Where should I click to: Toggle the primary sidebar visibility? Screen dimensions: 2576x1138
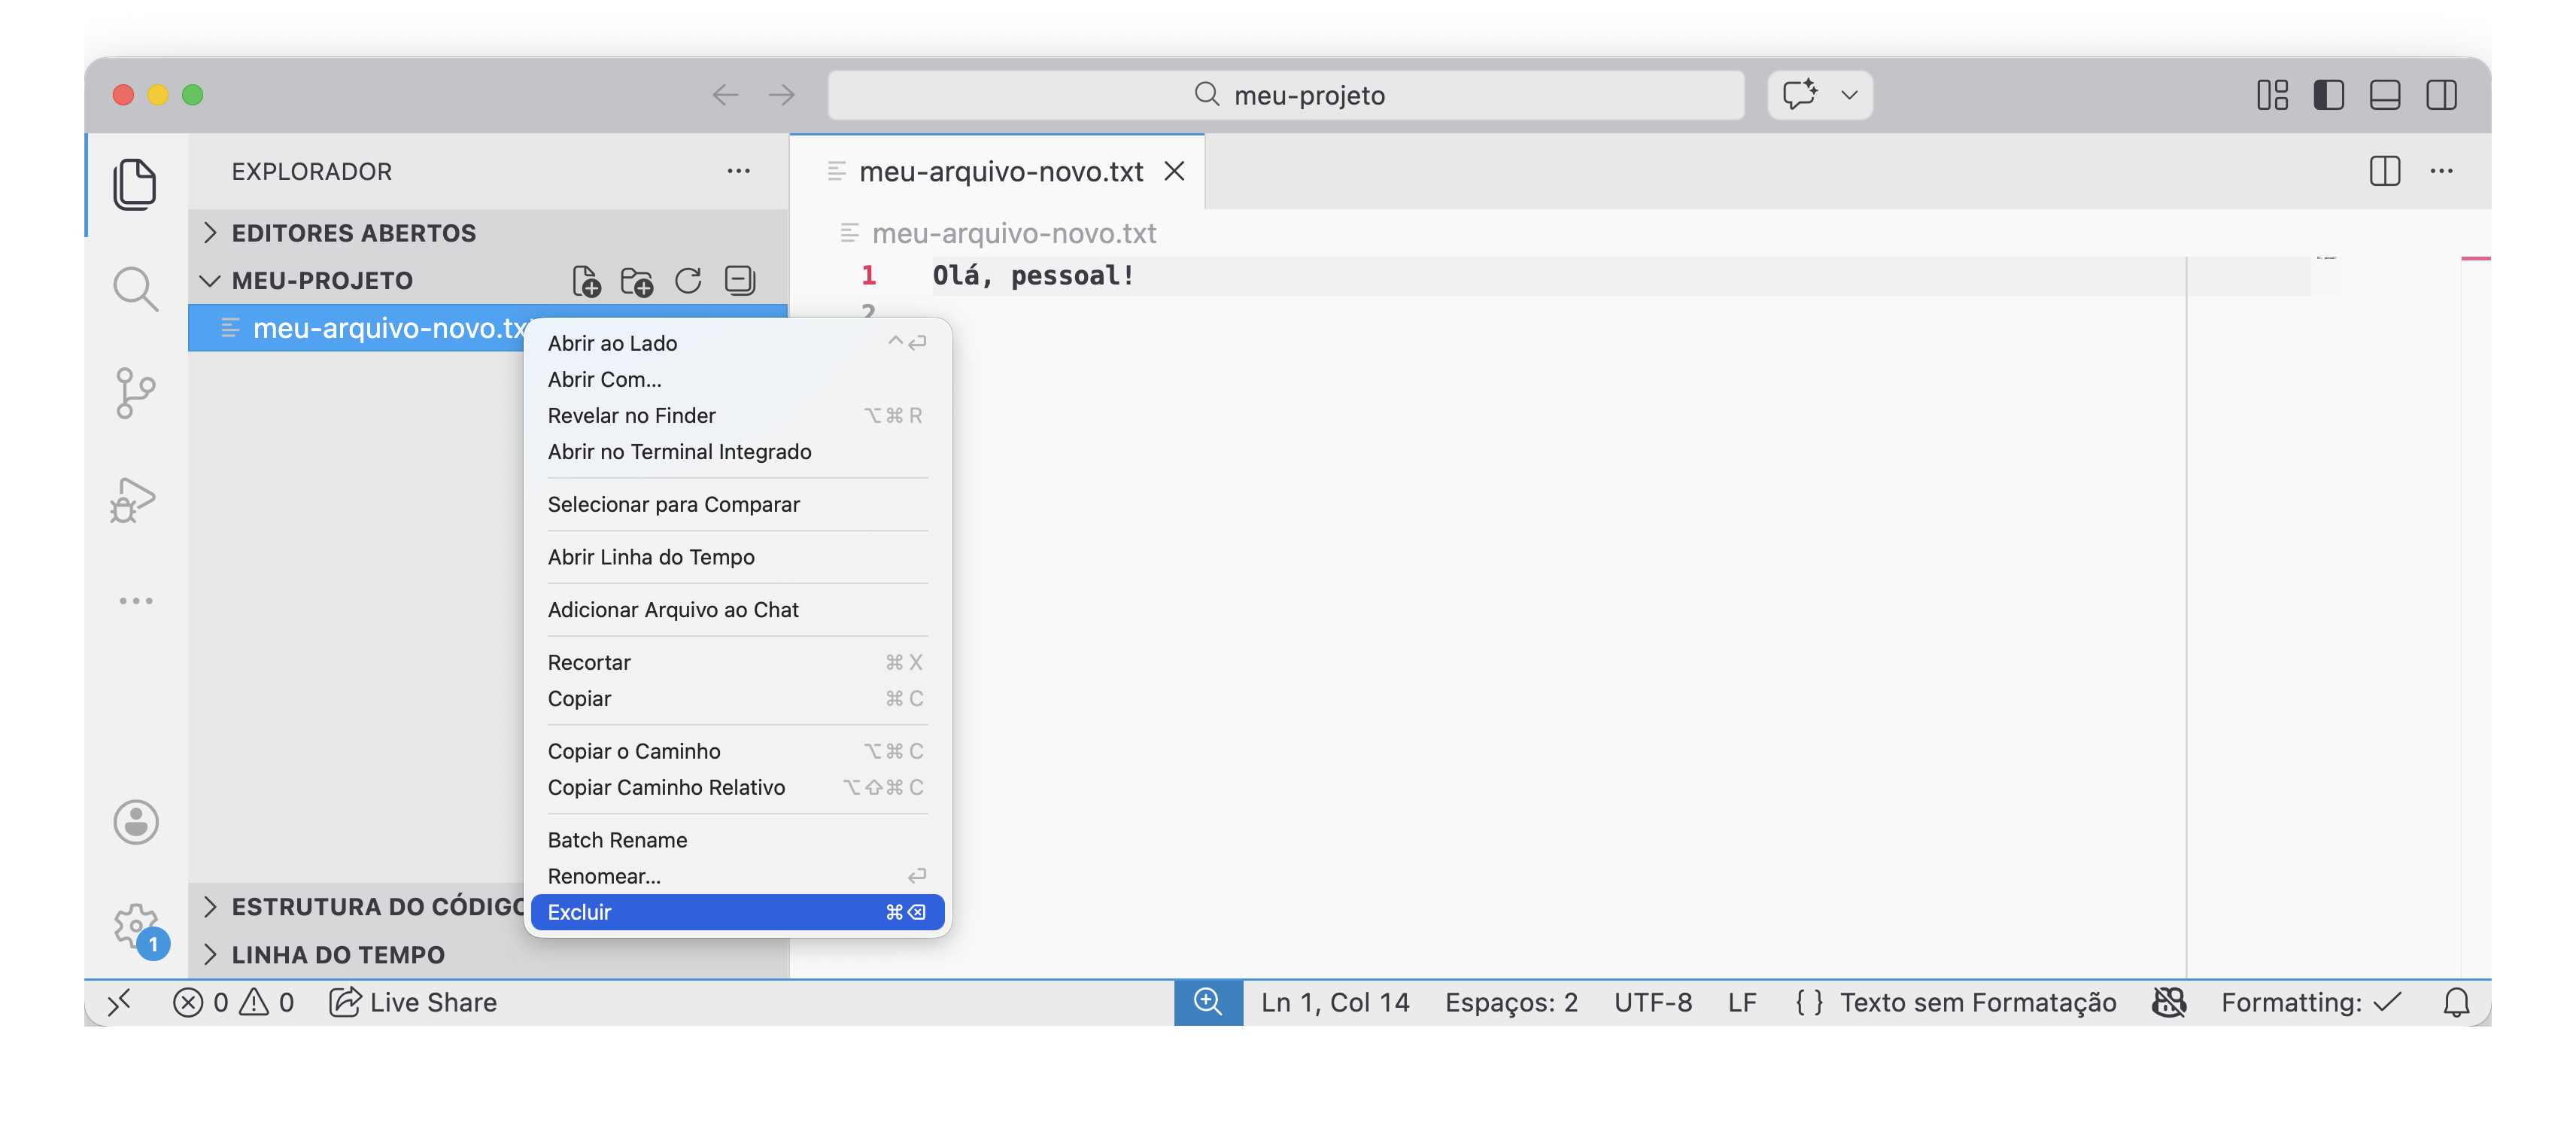(2328, 95)
